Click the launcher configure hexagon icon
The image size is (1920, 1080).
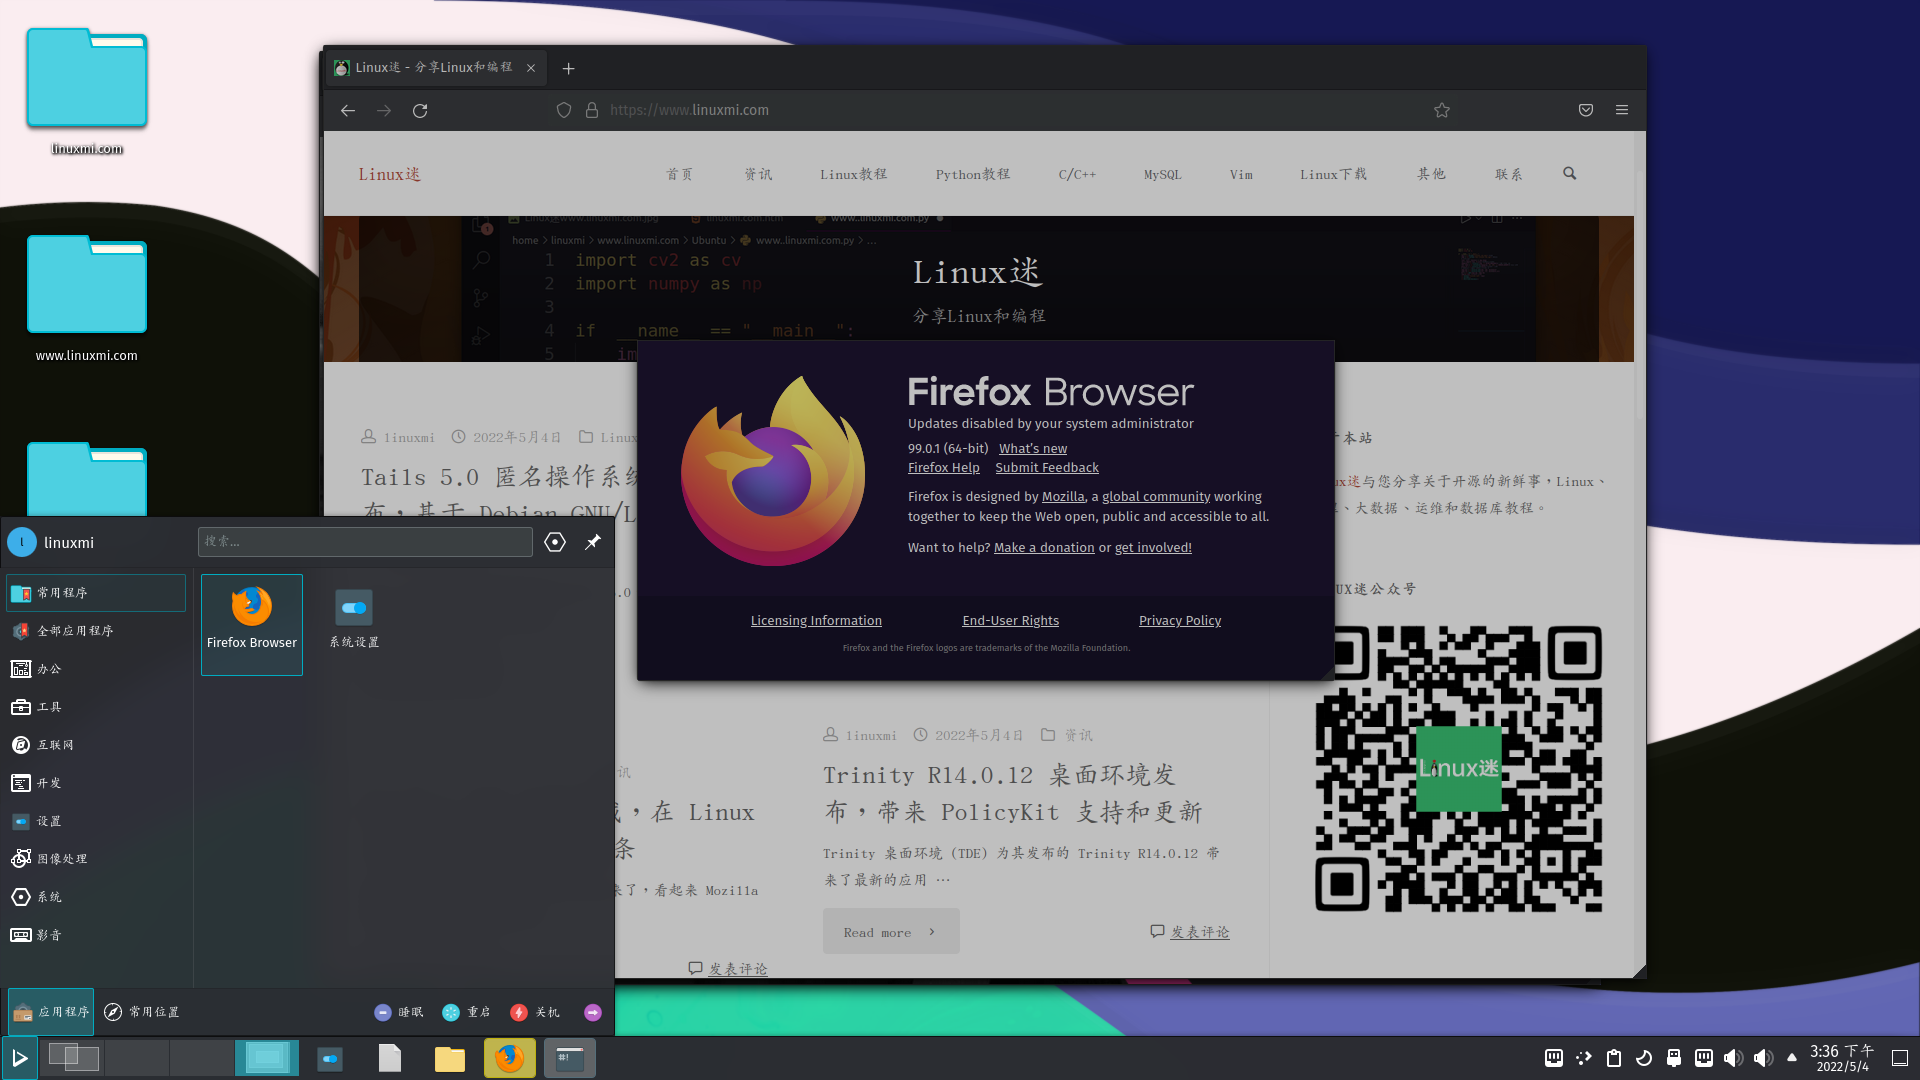pyautogui.click(x=555, y=542)
